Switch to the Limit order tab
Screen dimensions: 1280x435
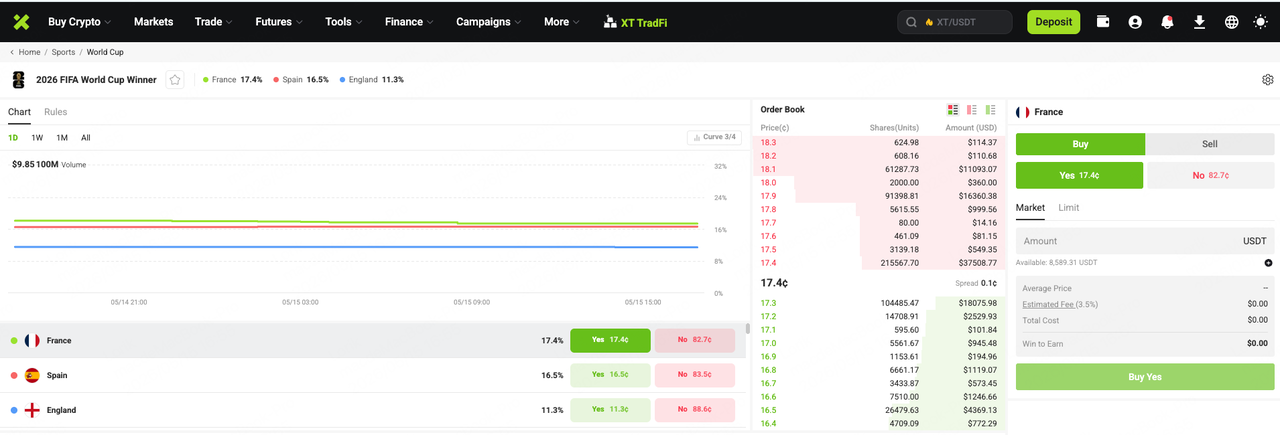[x=1068, y=208]
